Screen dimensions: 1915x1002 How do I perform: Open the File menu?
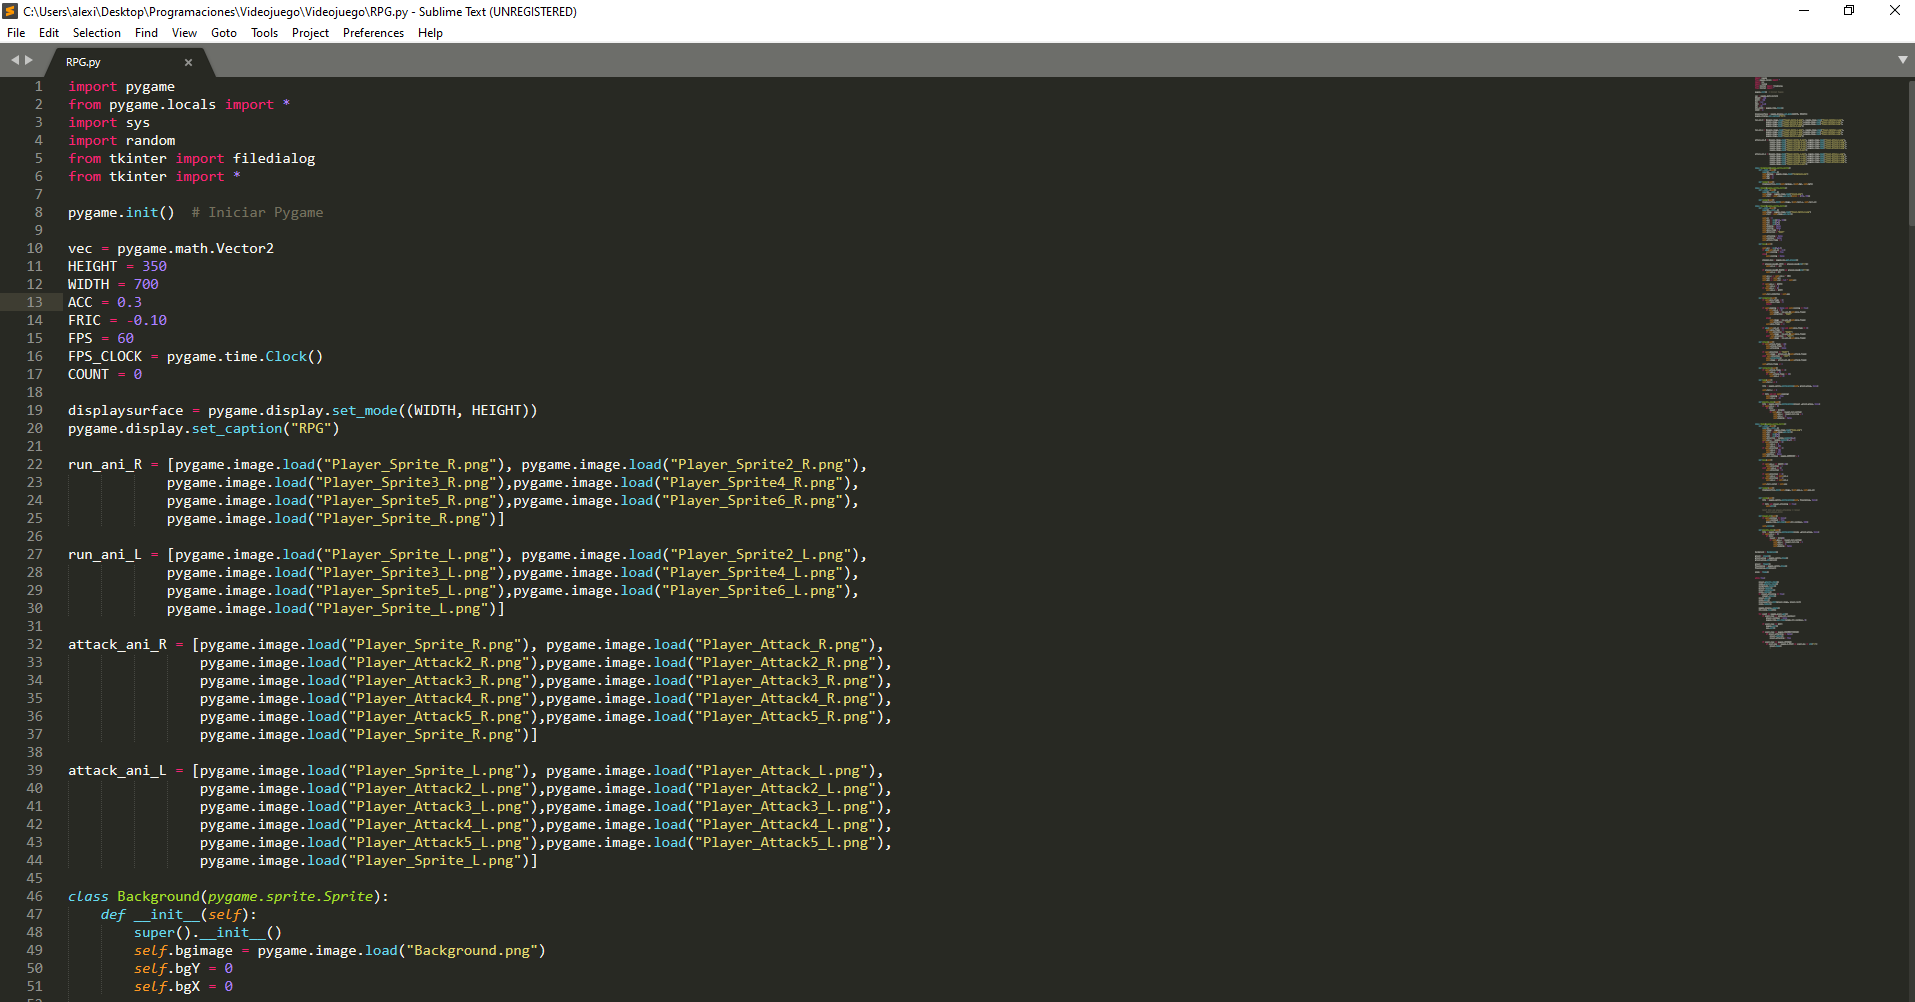(x=16, y=32)
